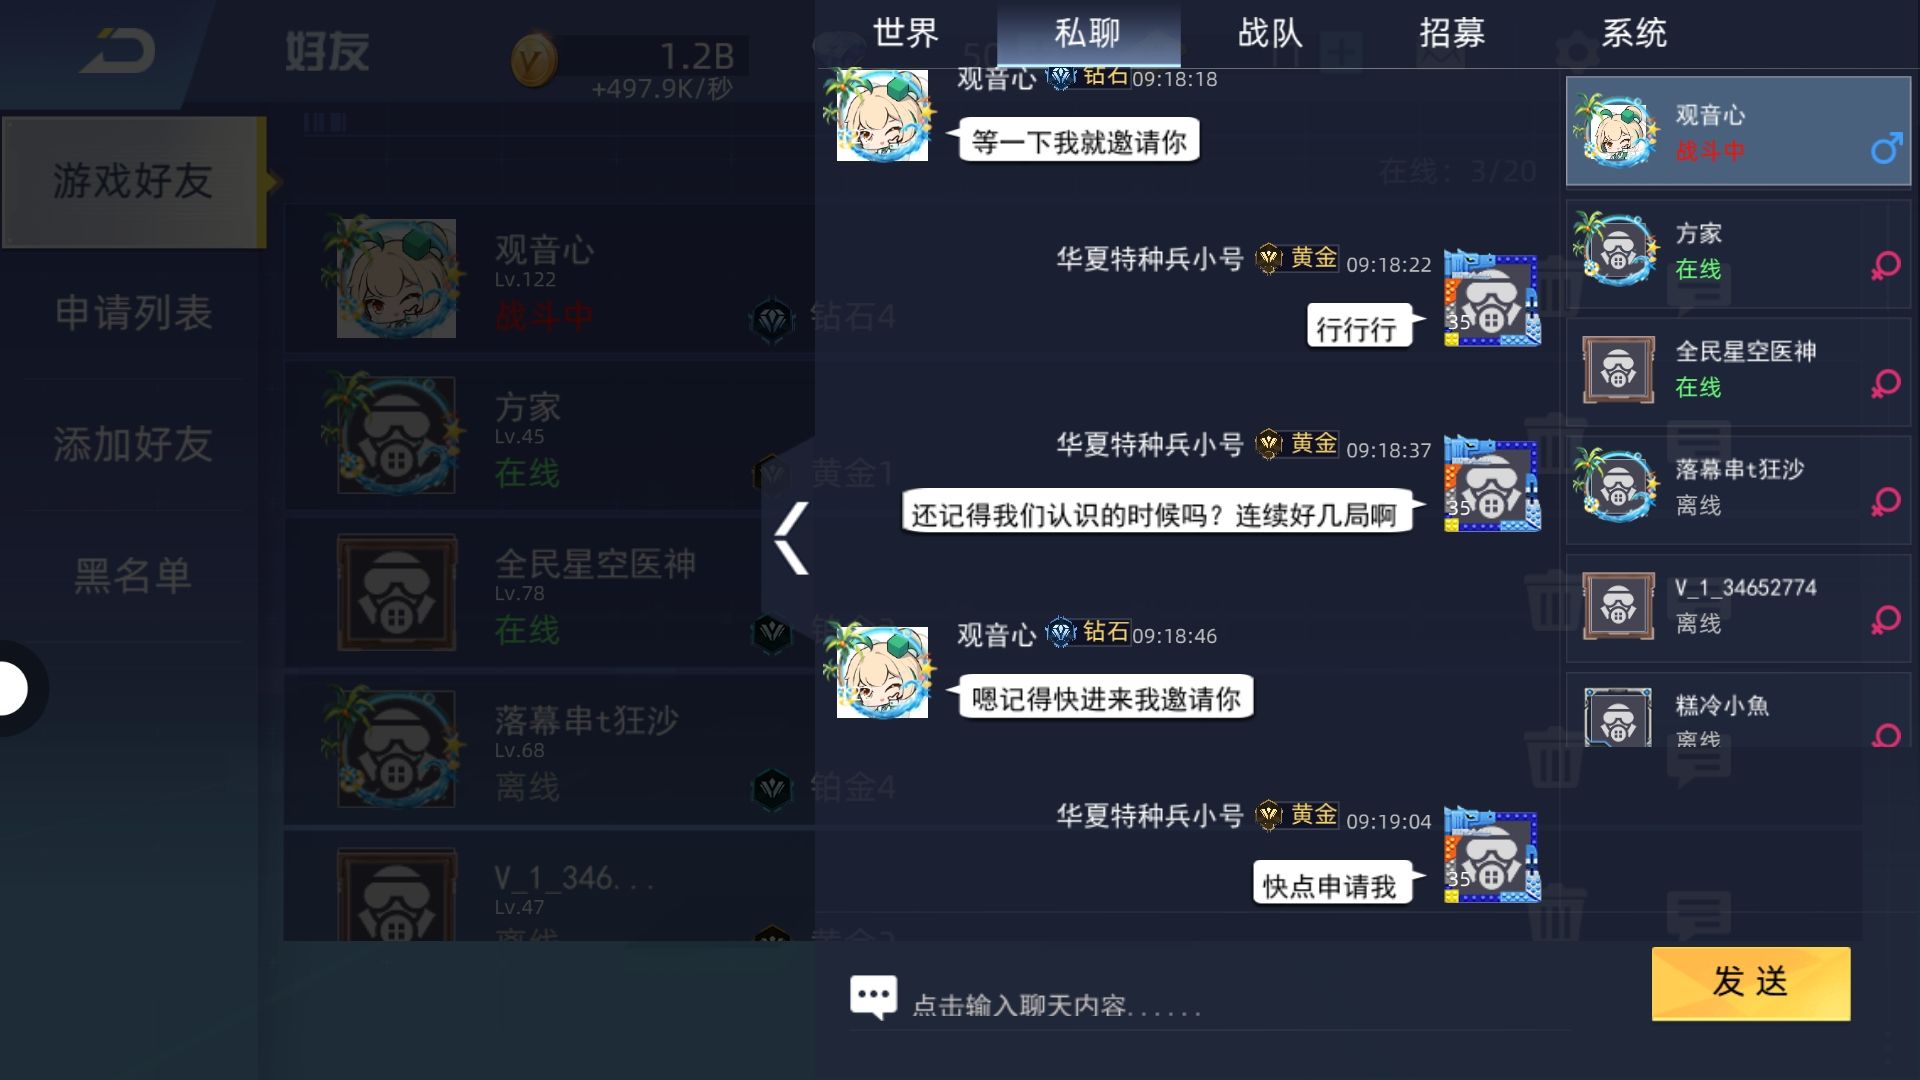The width and height of the screenshot is (1920, 1080).
Task: Click the white floating assist button
Action: (x=10, y=688)
